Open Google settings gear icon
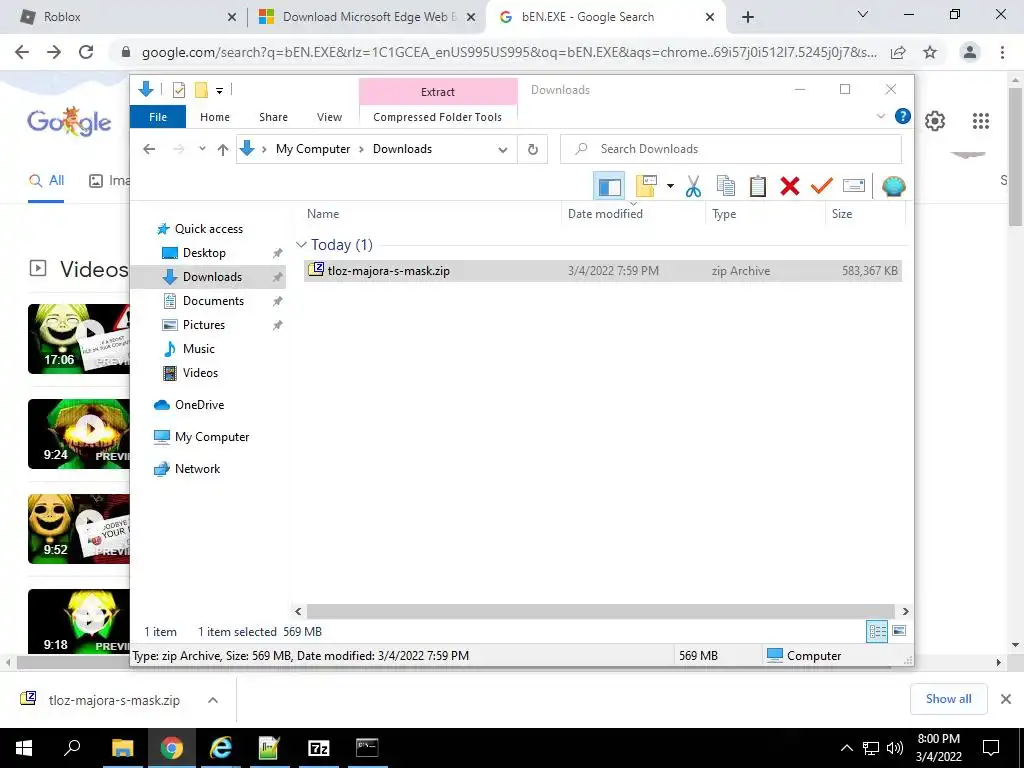The height and width of the screenshot is (768, 1024). click(x=935, y=121)
